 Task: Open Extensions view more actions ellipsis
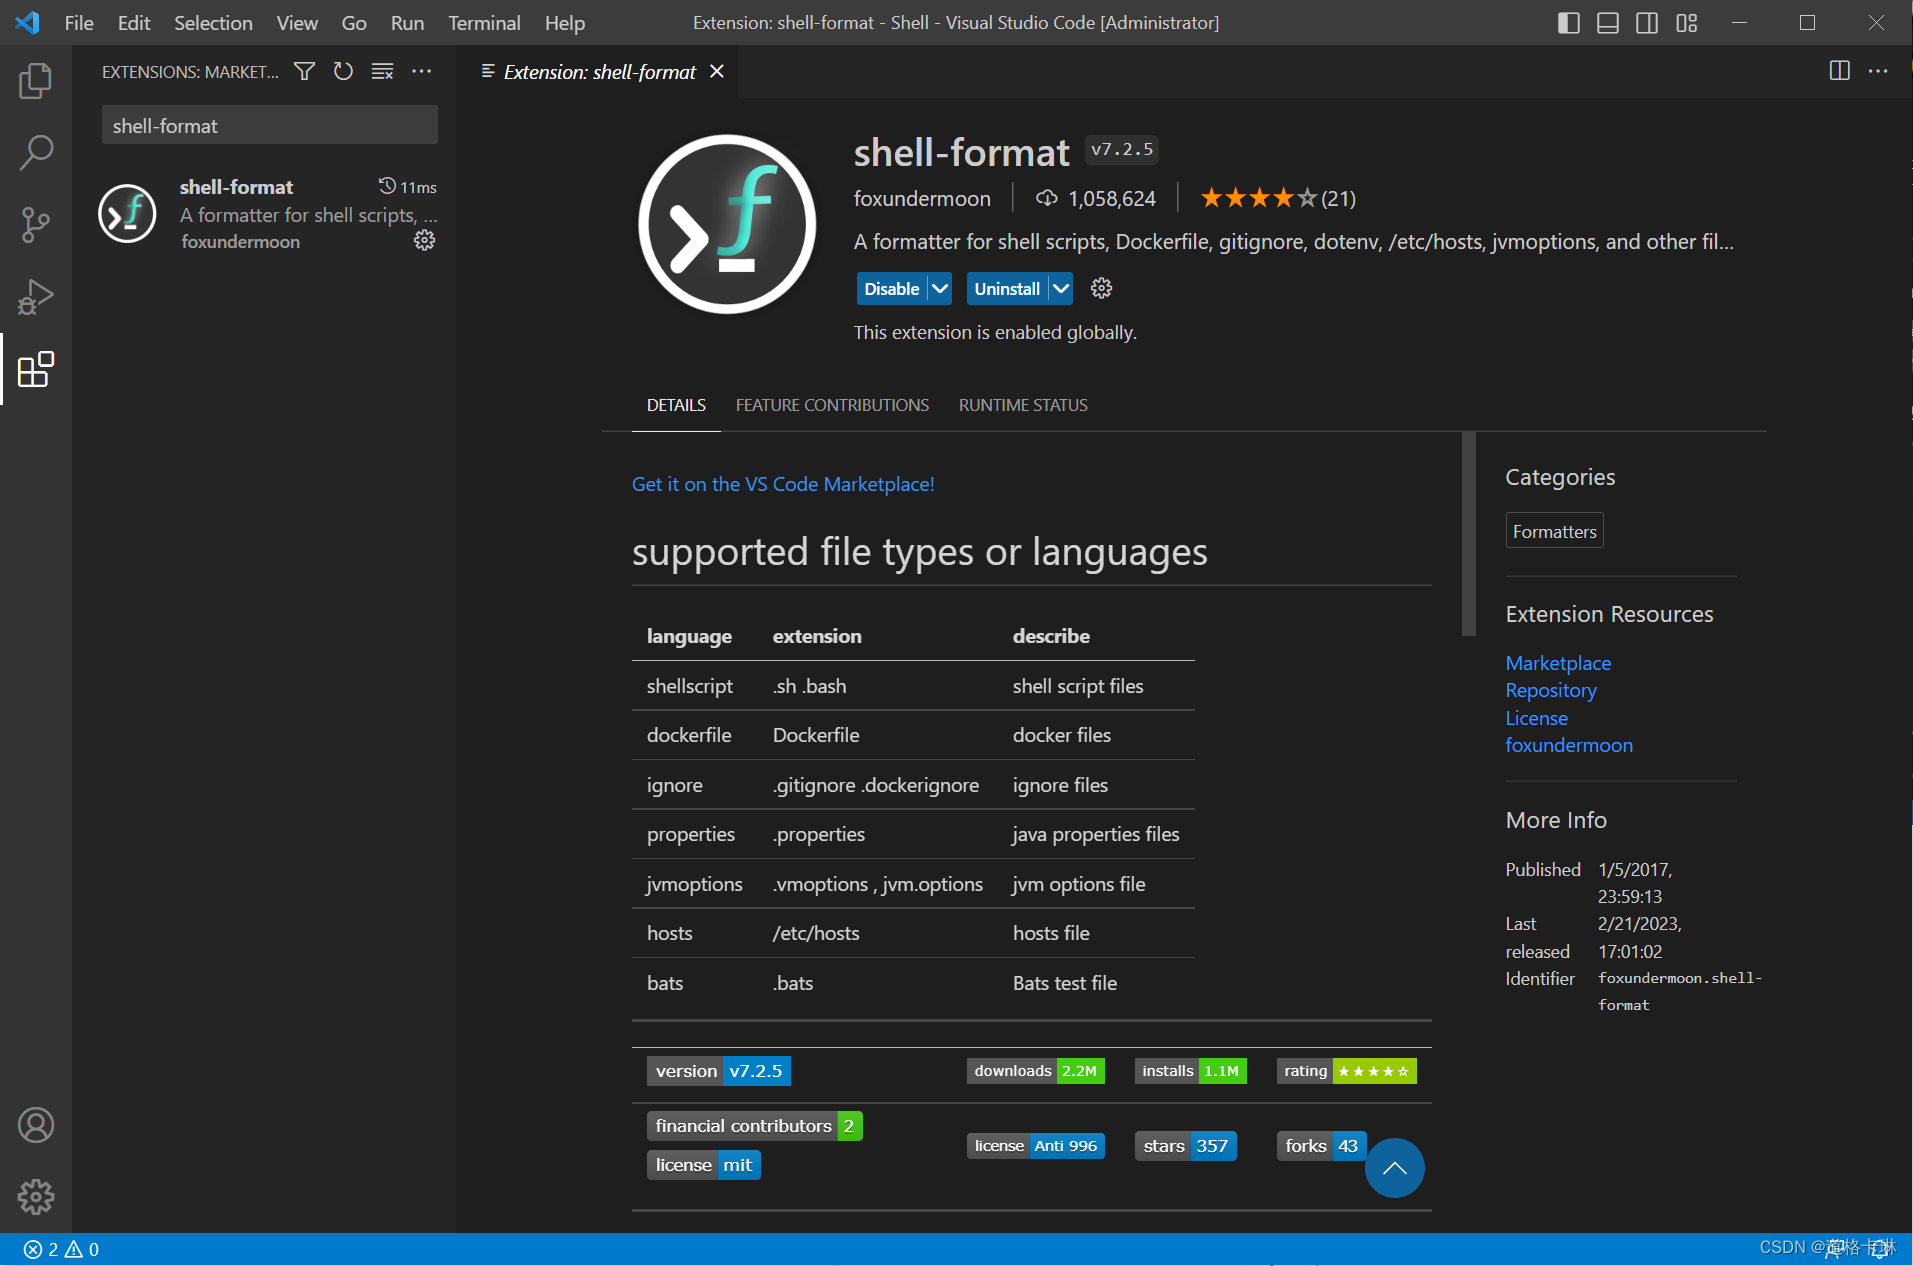click(421, 71)
